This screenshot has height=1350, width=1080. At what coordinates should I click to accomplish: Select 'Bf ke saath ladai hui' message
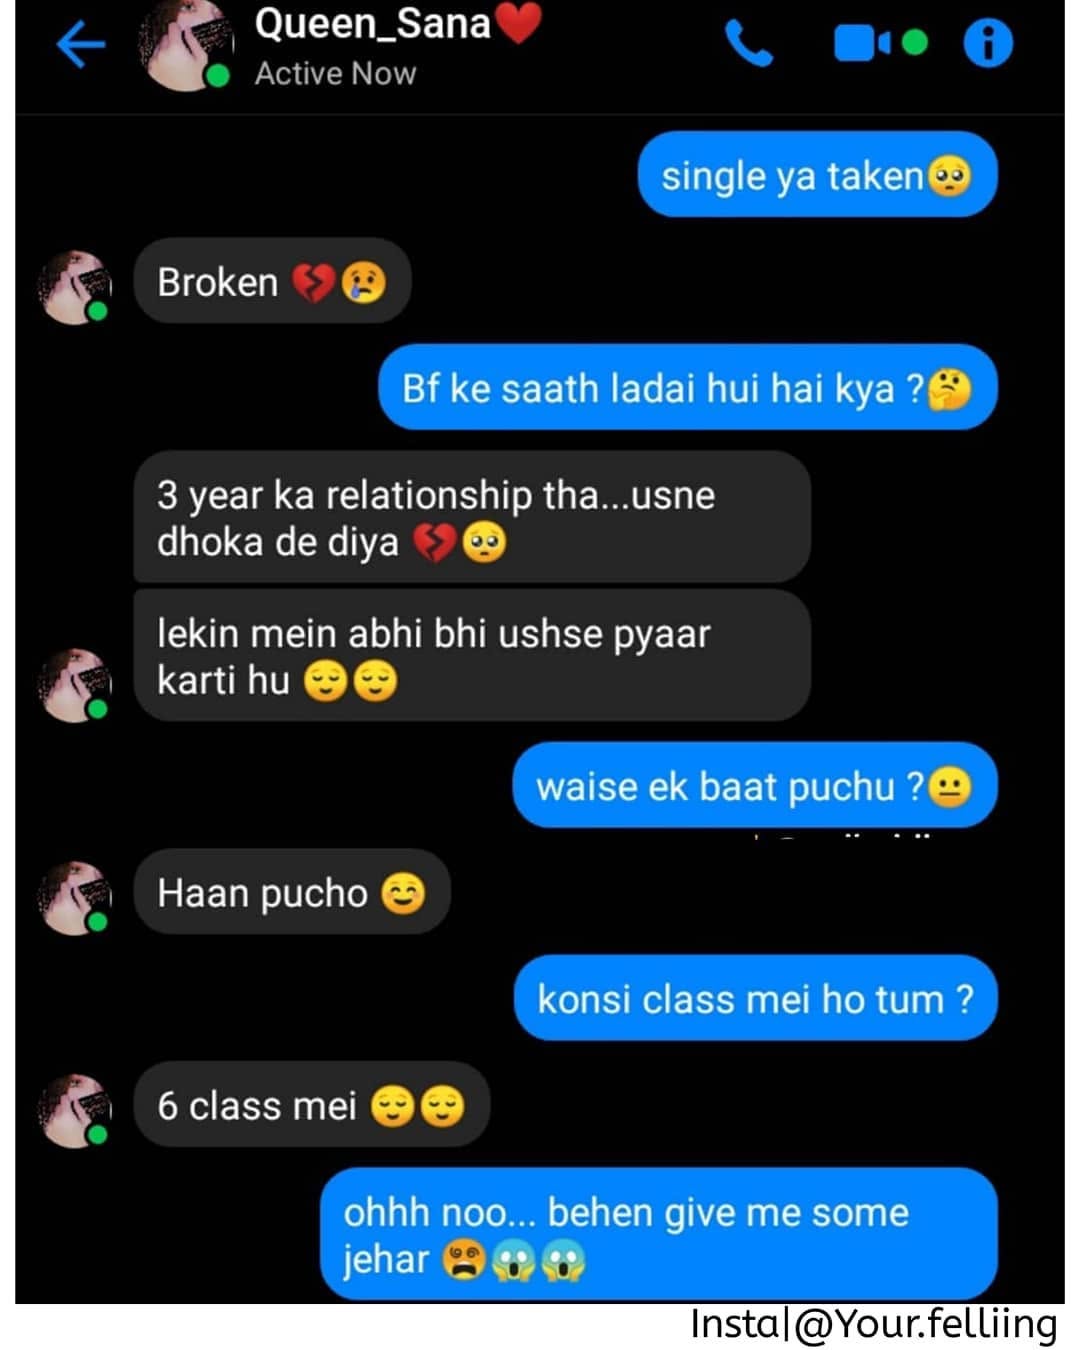coord(687,388)
